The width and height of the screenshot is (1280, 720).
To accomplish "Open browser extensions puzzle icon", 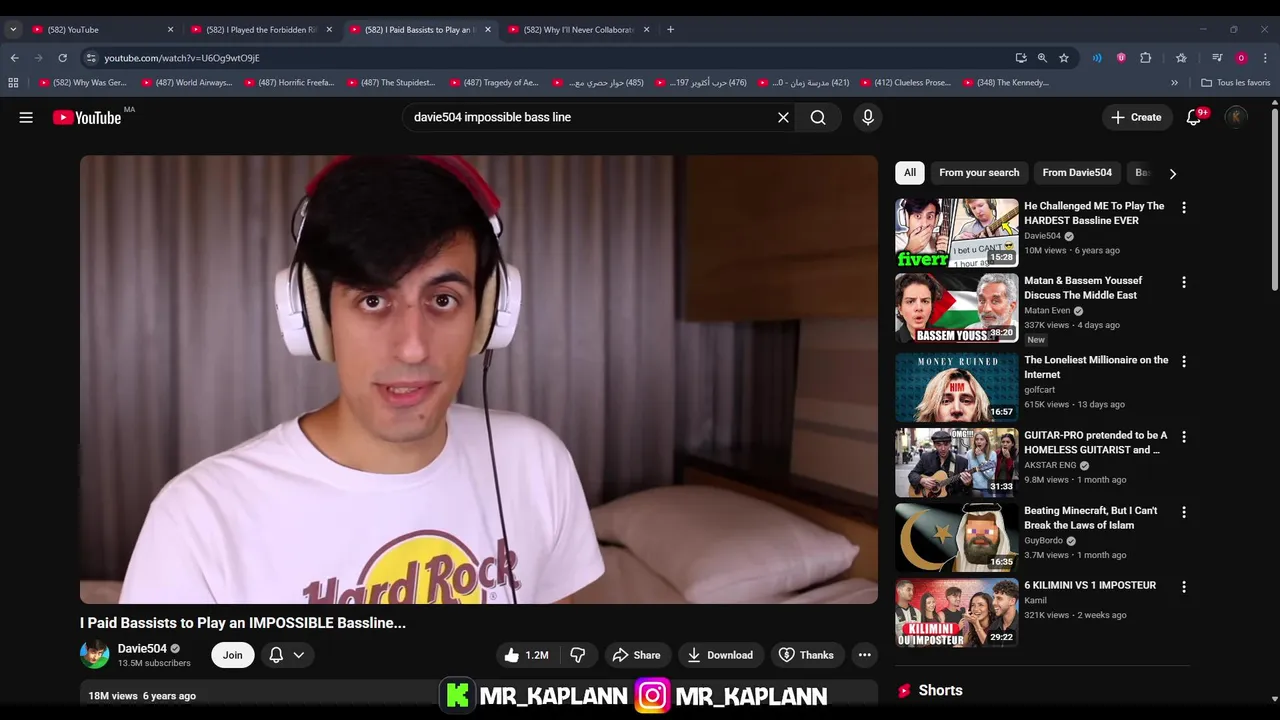I will (x=1146, y=58).
